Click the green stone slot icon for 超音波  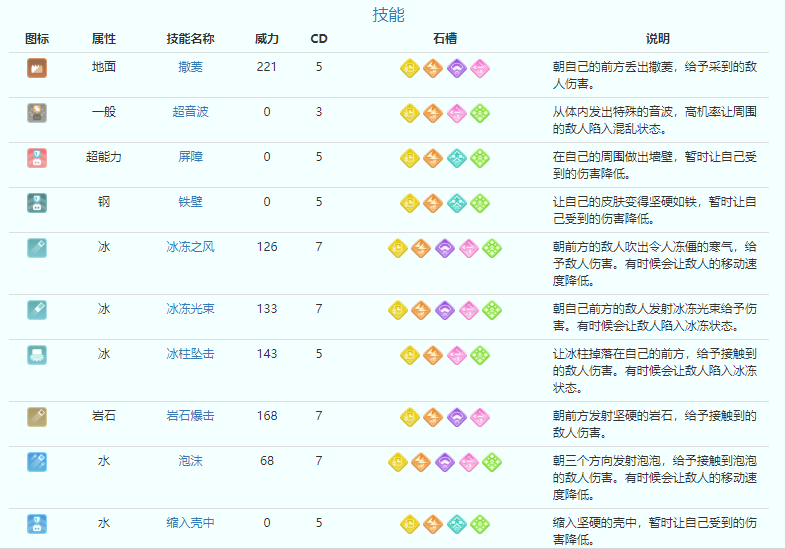point(480,112)
